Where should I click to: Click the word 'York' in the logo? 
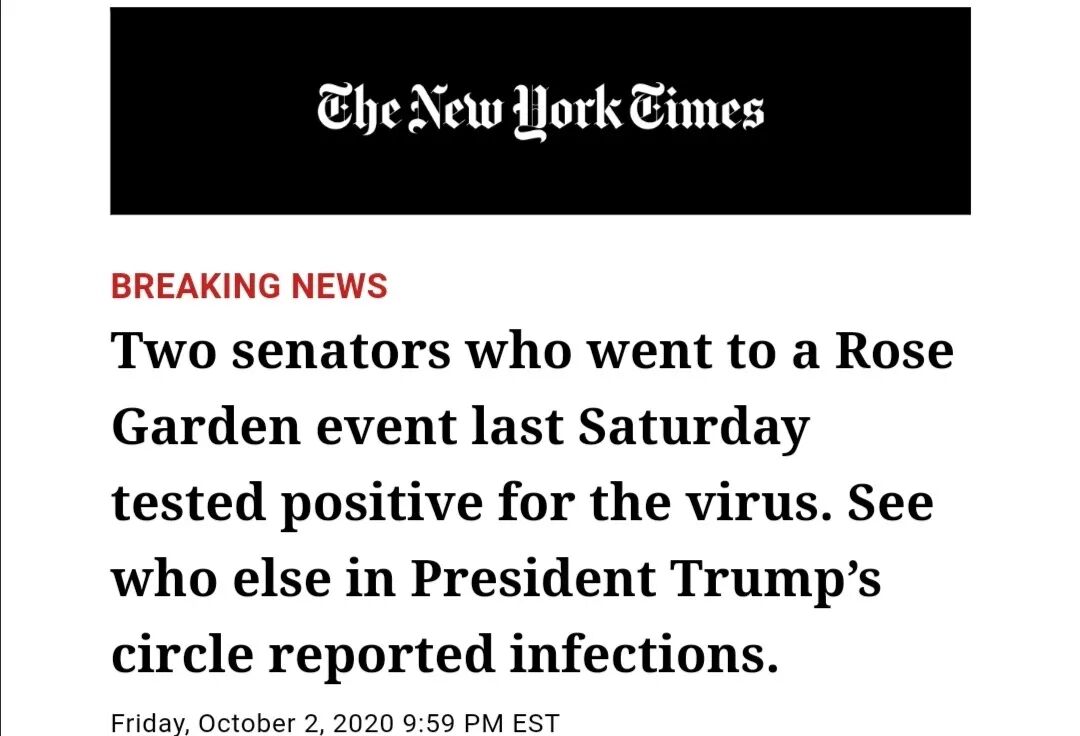point(568,112)
